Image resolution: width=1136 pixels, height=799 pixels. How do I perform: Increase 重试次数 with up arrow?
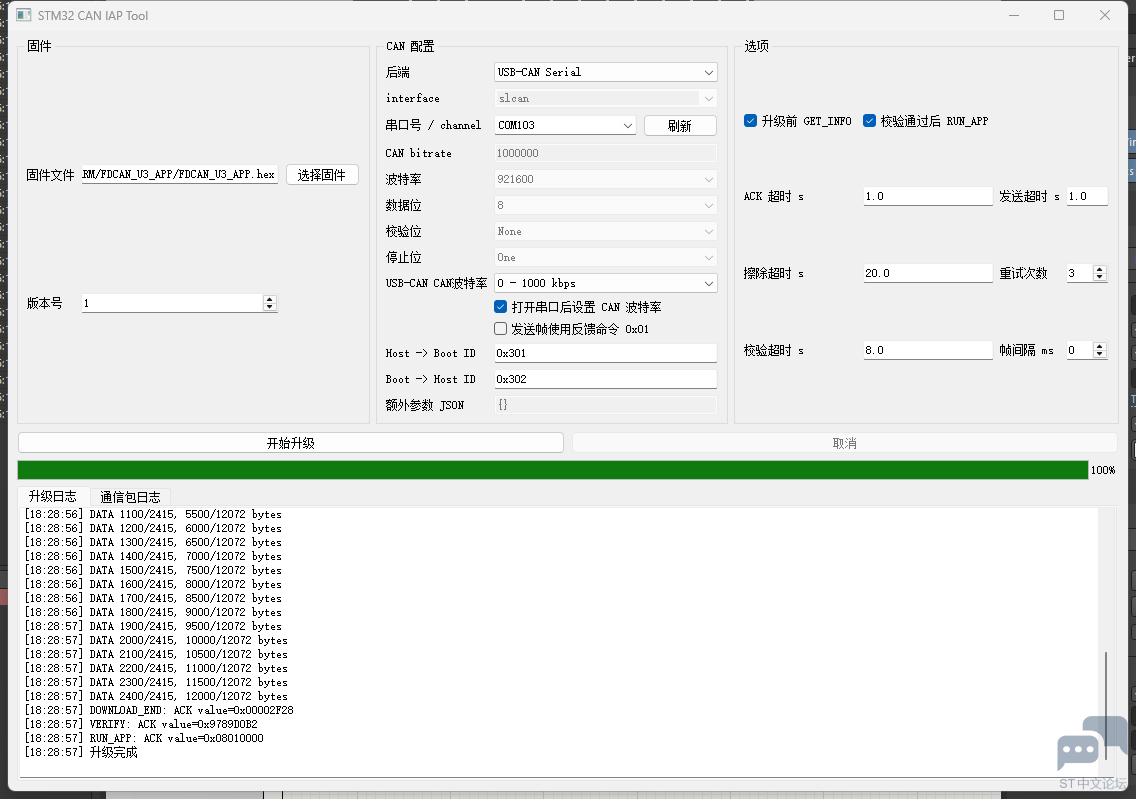click(x=1100, y=269)
